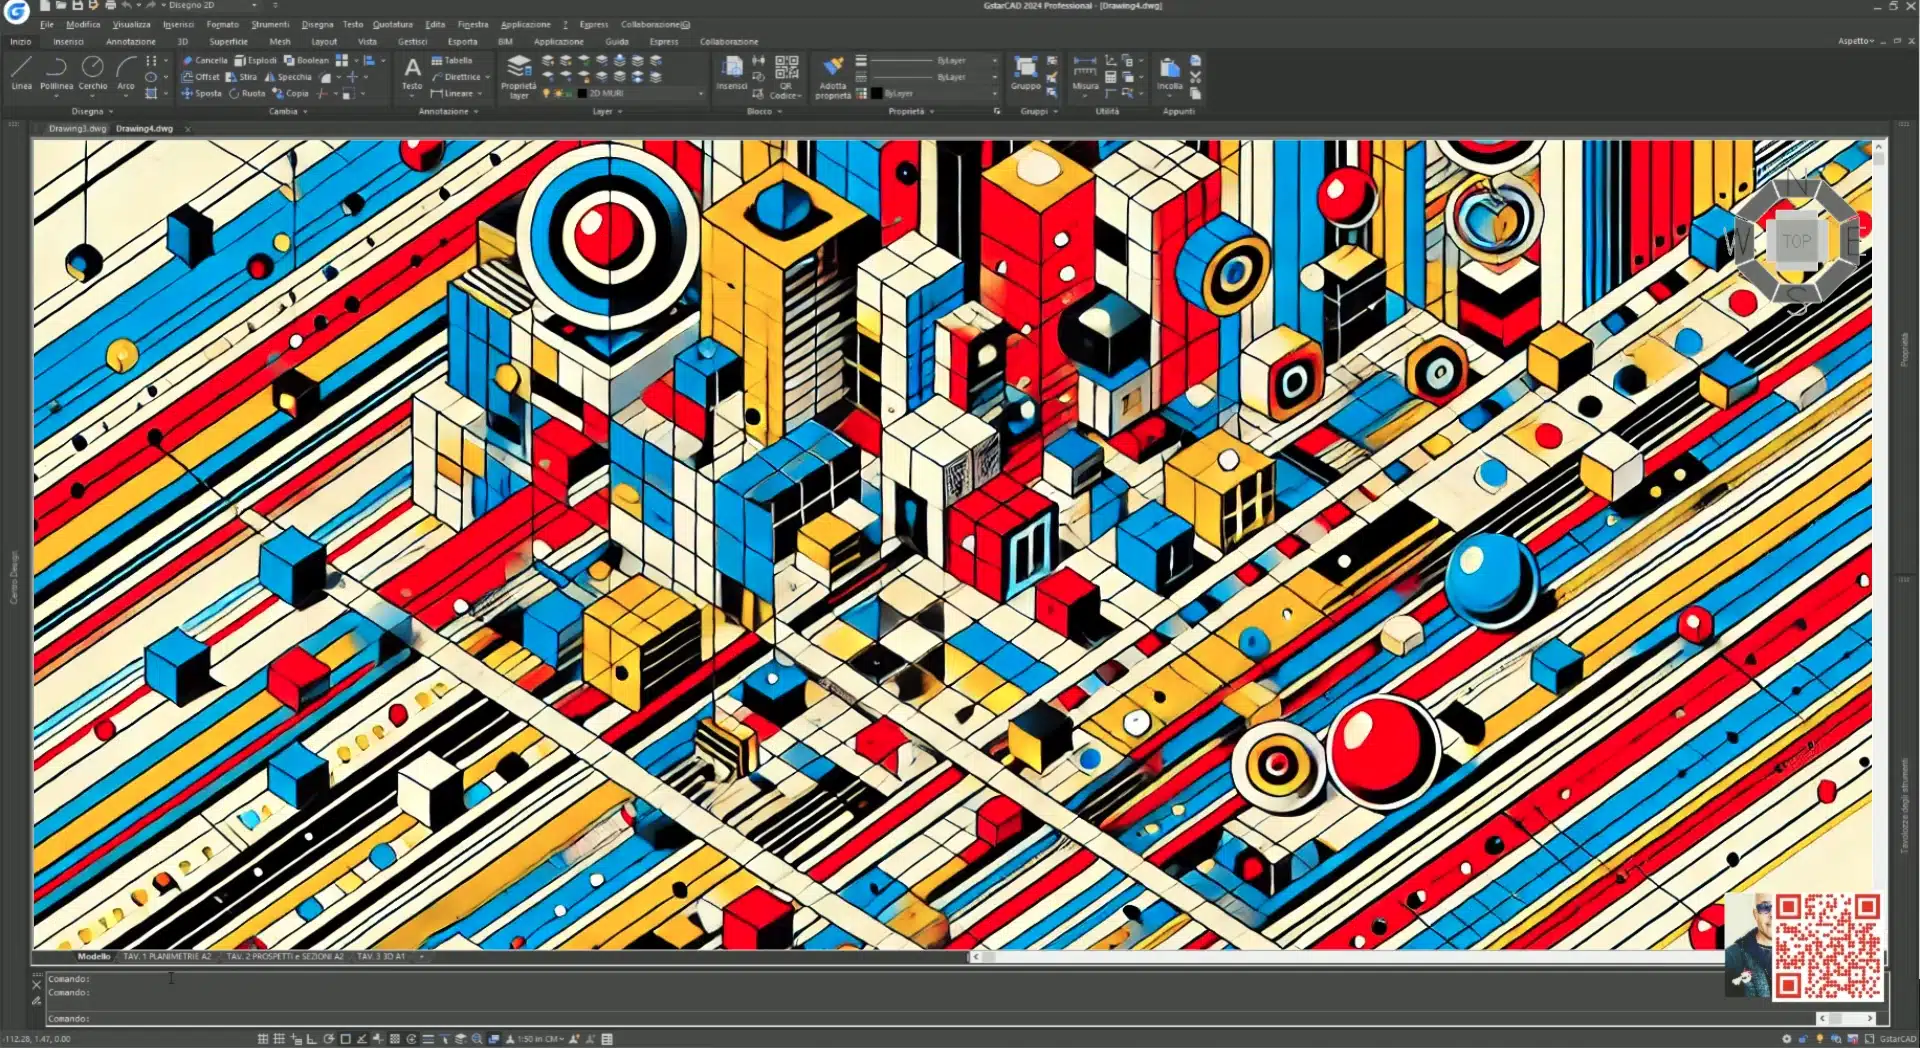1920x1048 pixels.
Task: Switch to the Drawing3.dwg document tab
Action: coord(77,128)
